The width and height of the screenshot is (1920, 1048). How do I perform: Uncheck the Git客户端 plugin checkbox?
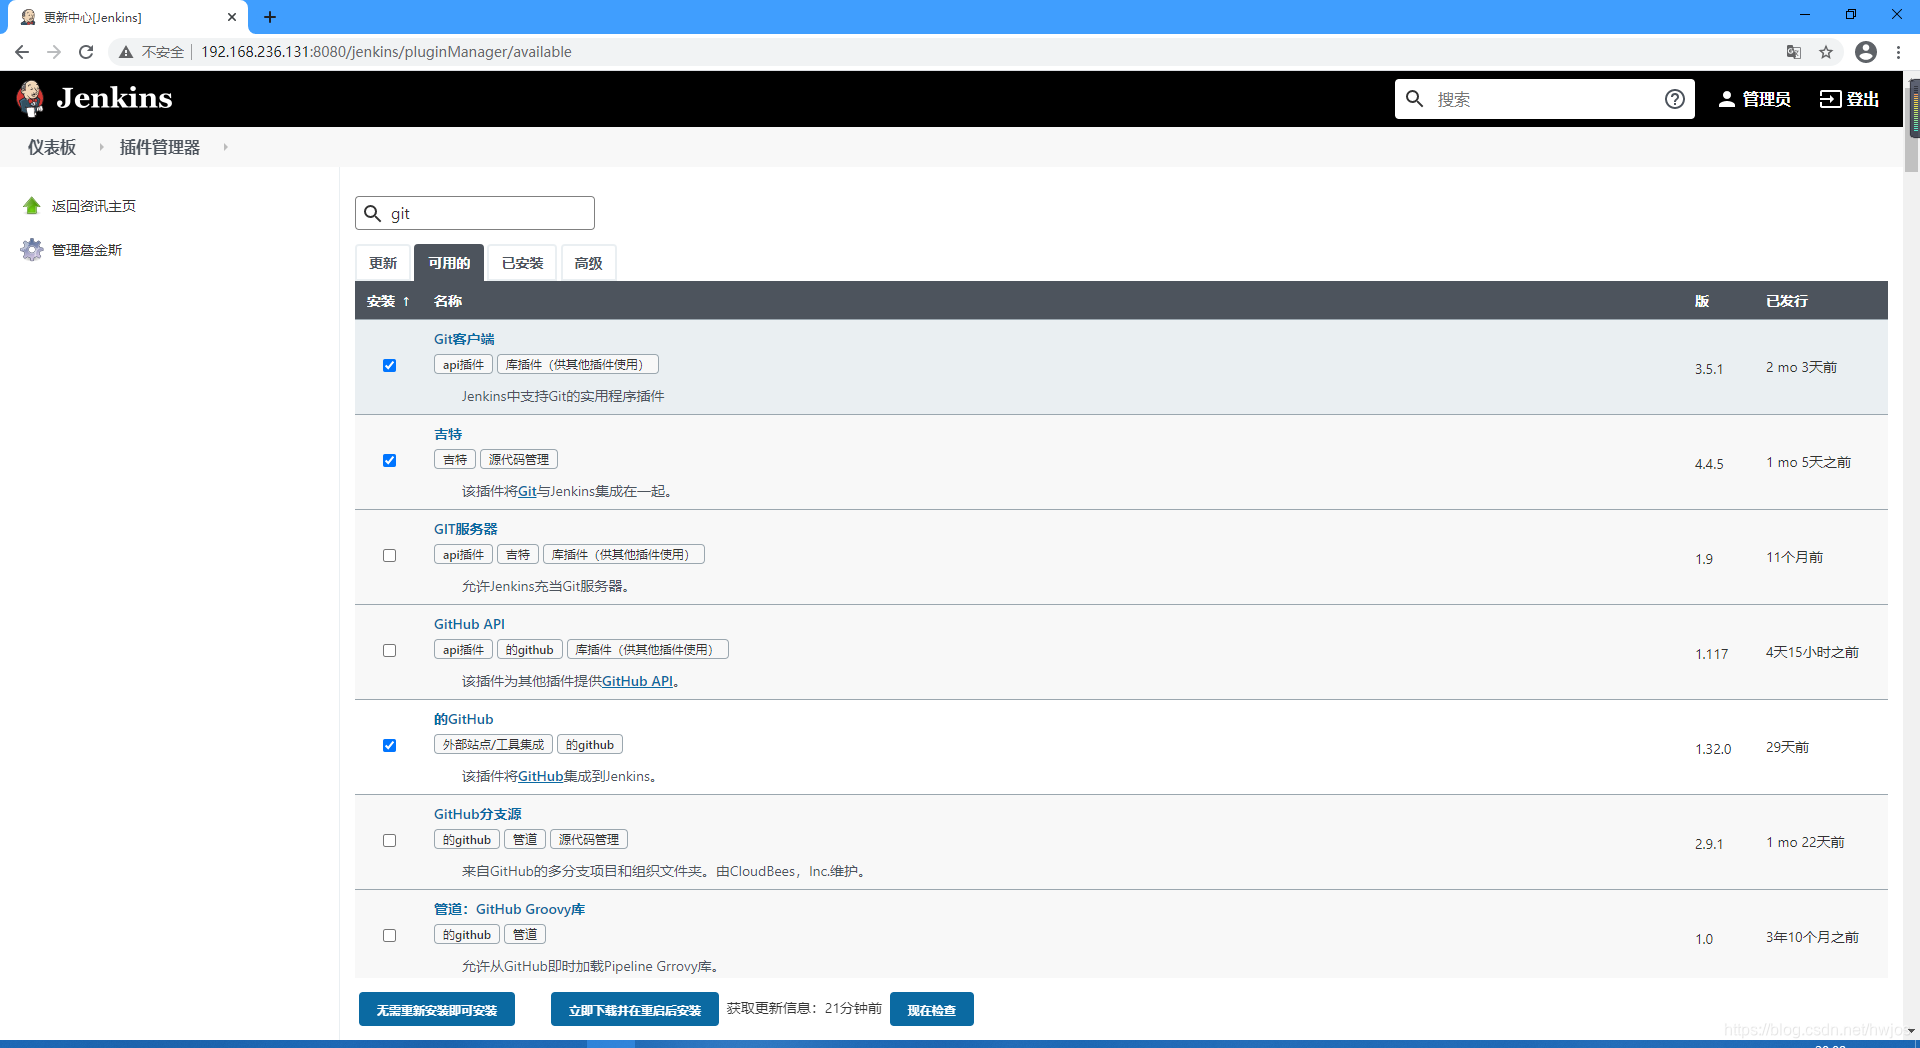tap(390, 366)
